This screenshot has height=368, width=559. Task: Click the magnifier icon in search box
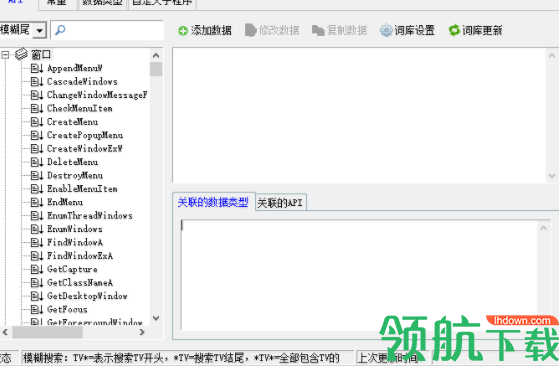point(60,30)
